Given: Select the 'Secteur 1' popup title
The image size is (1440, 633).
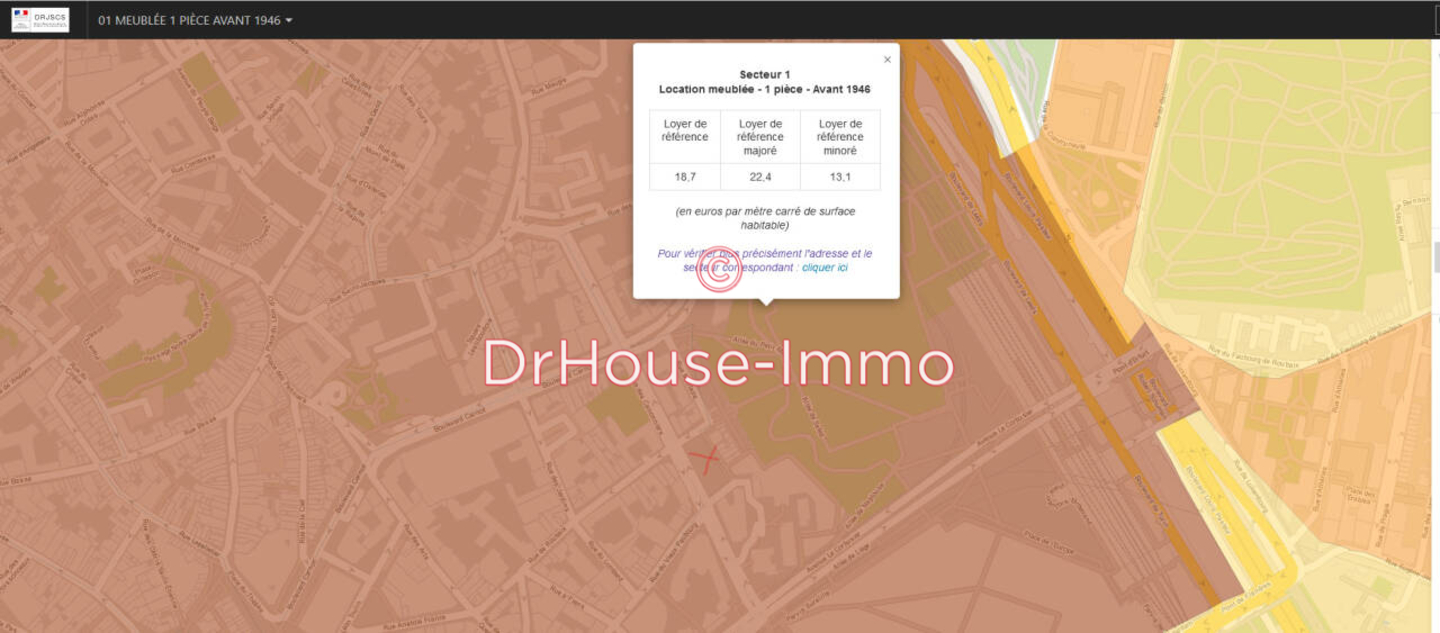Looking at the screenshot, I should 765,75.
